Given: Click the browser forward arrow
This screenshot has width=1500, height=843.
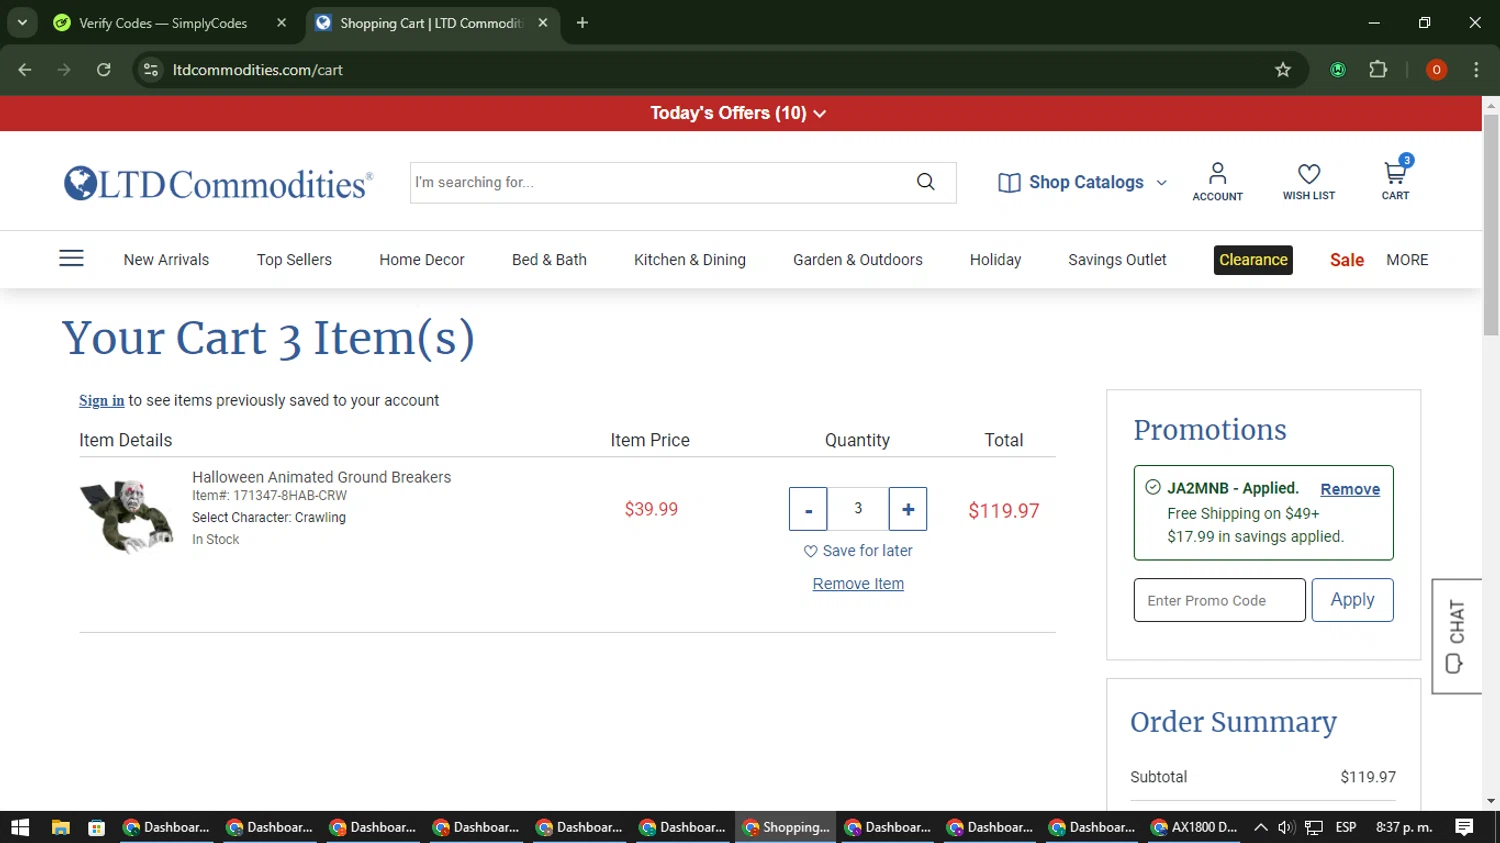Looking at the screenshot, I should pyautogui.click(x=64, y=70).
